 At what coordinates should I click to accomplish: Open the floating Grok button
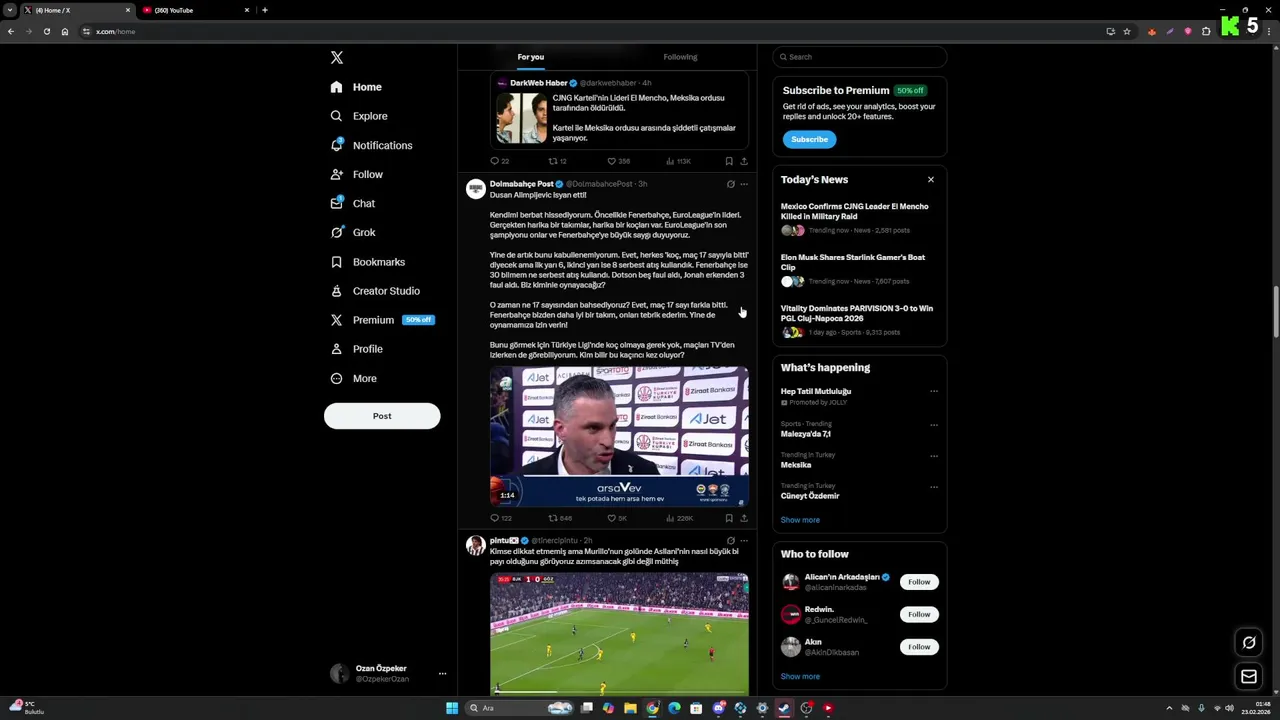click(x=1249, y=642)
